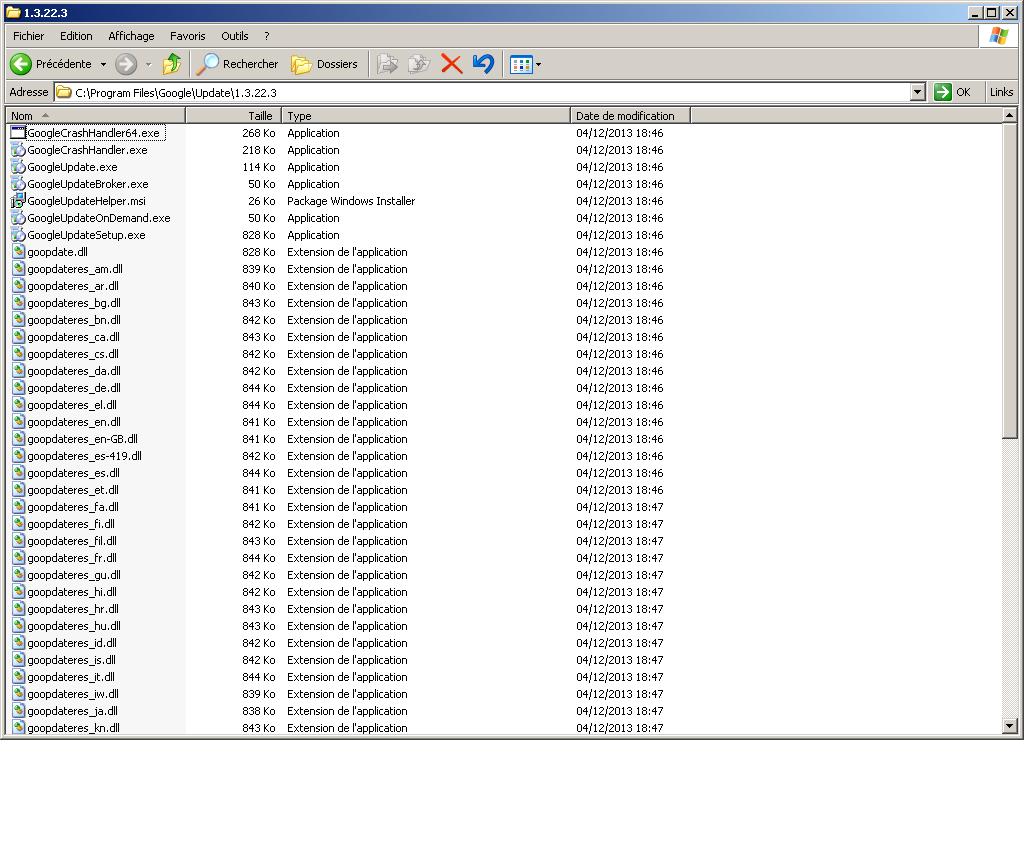Sort by Date de modification header
The width and height of the screenshot is (1024, 853).
[630, 116]
